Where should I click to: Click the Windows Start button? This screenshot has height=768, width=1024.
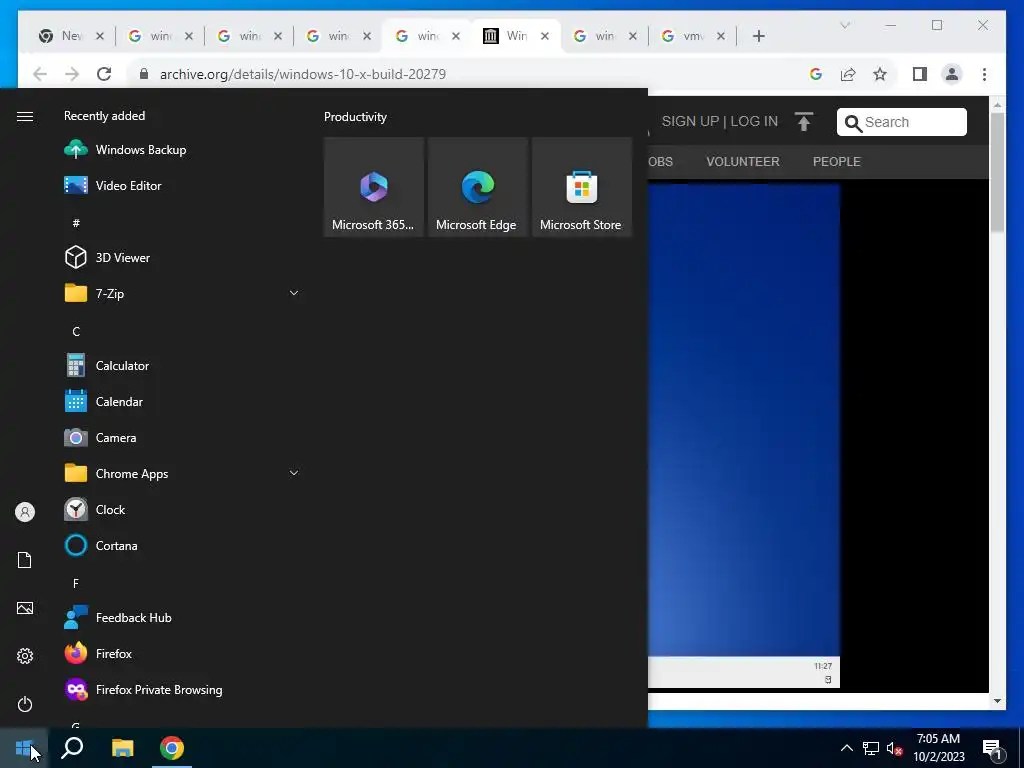point(24,748)
